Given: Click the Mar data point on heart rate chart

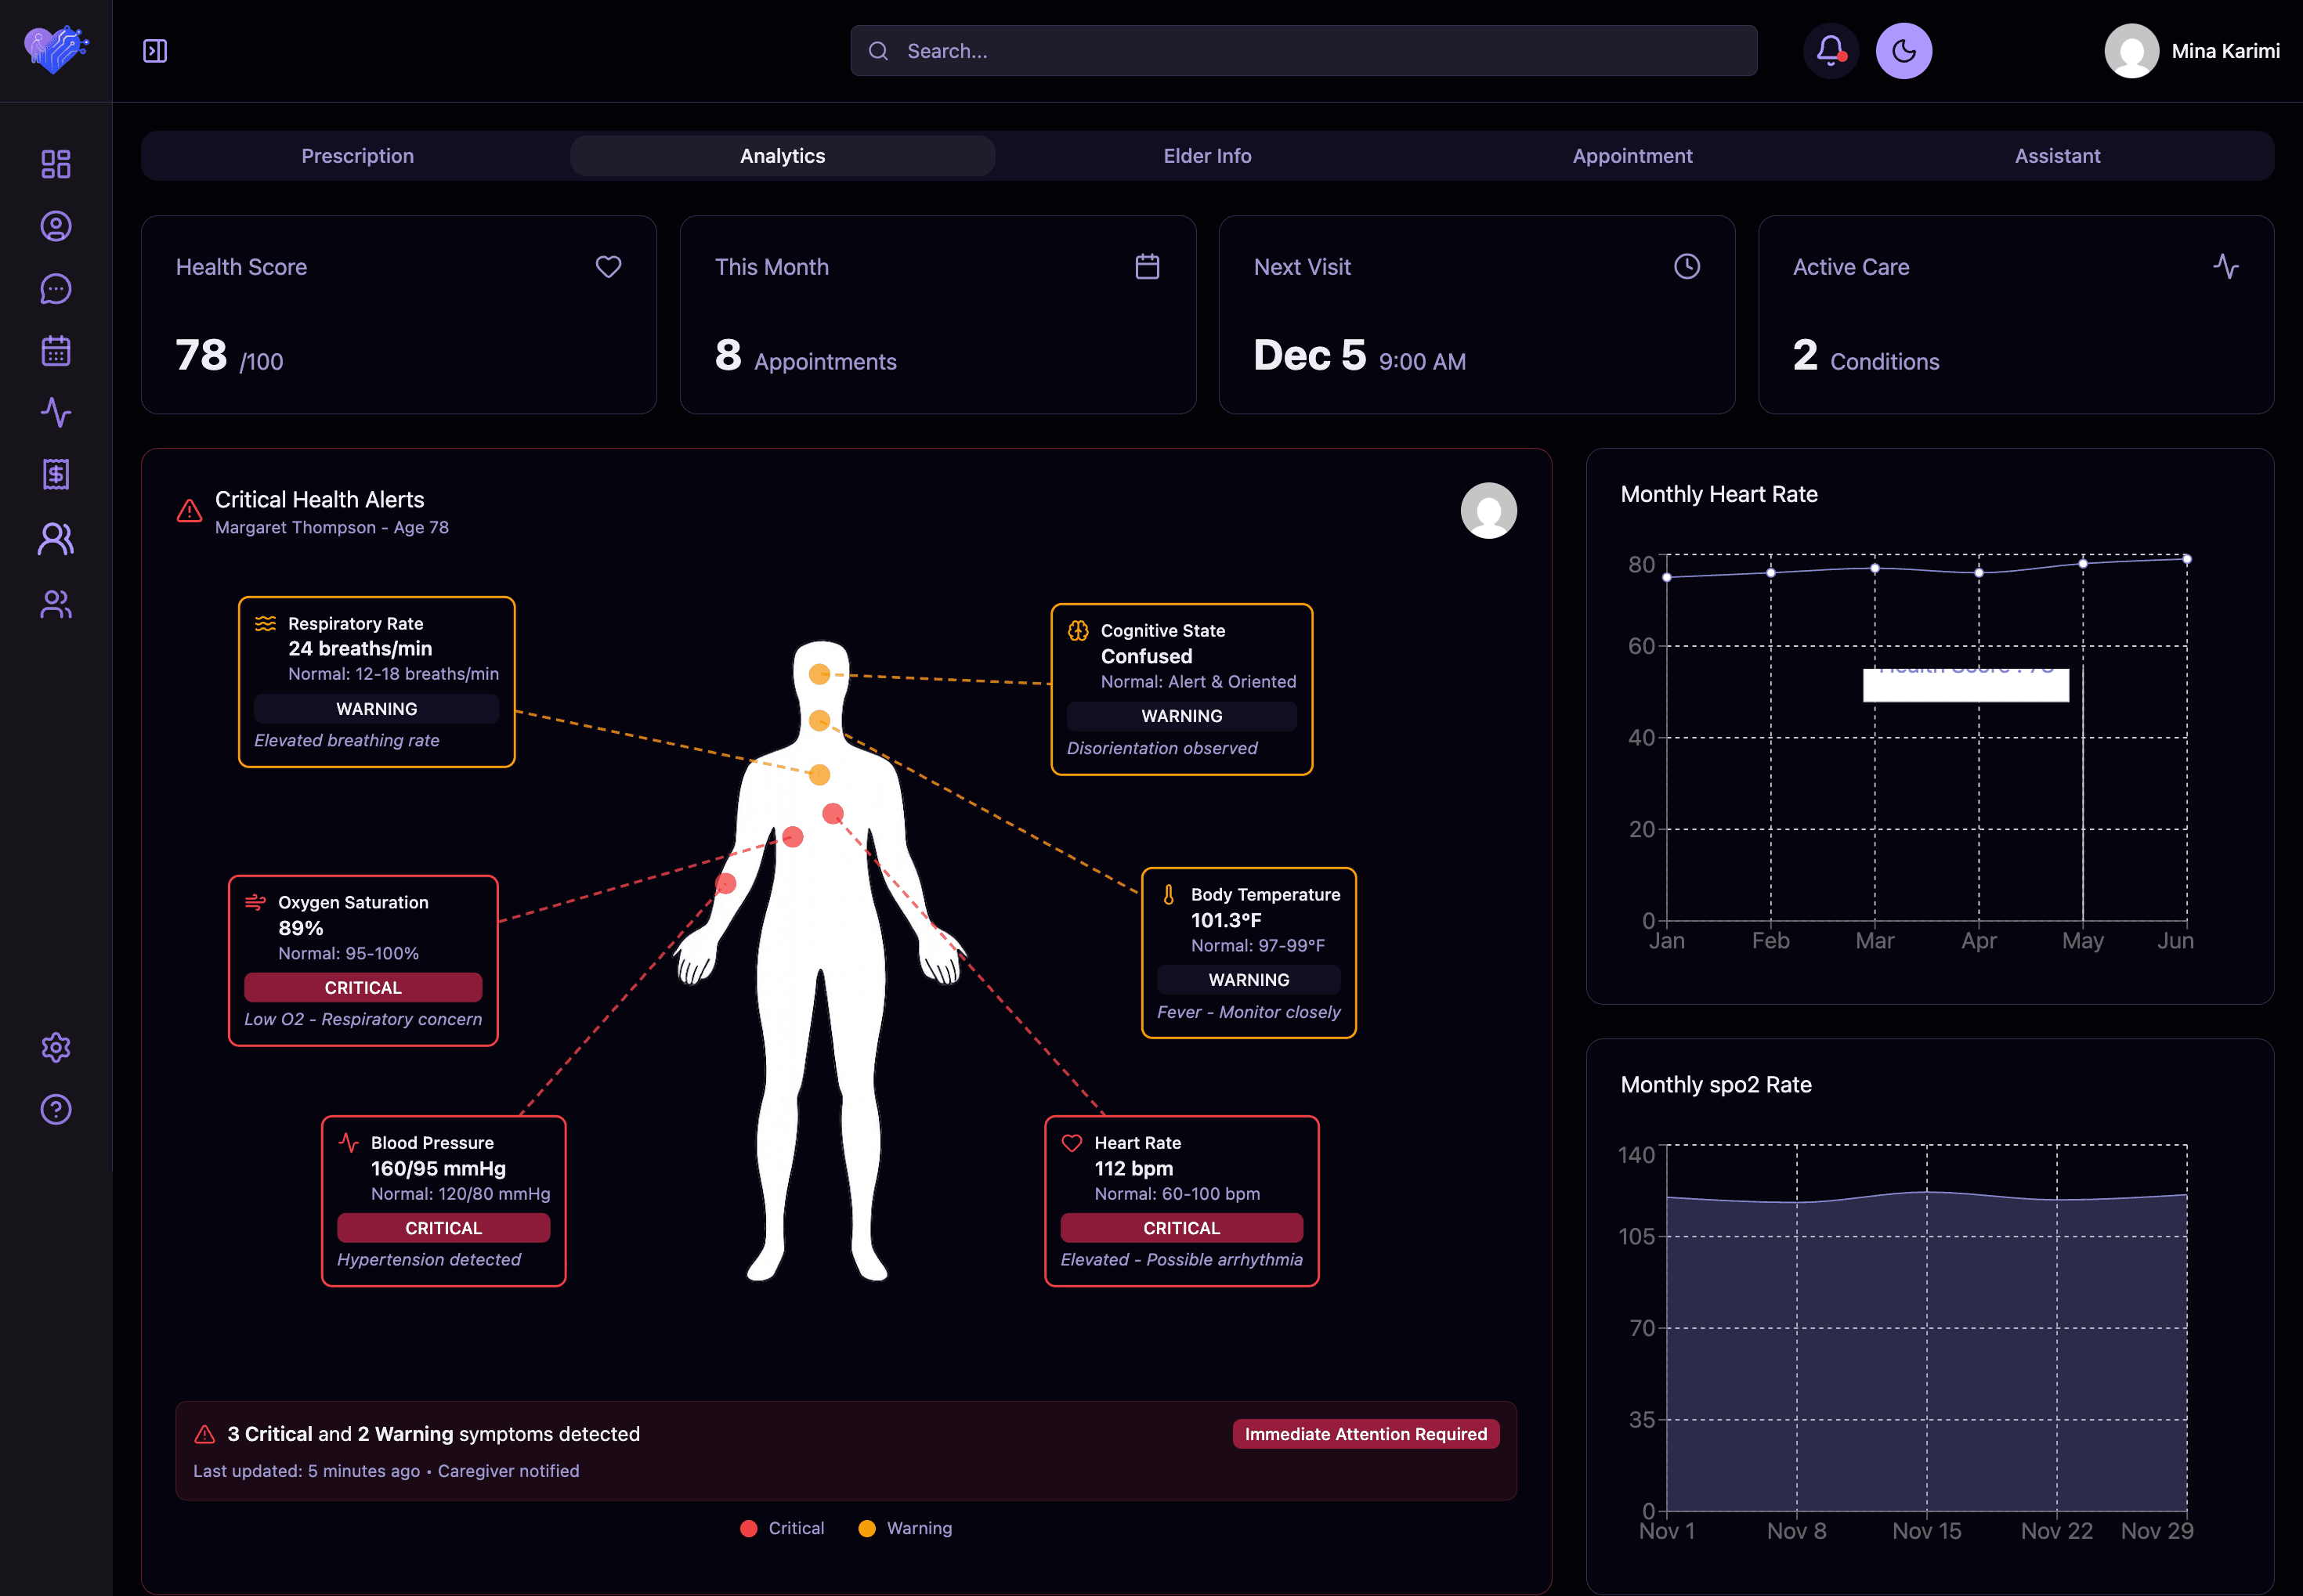Looking at the screenshot, I should point(1875,568).
